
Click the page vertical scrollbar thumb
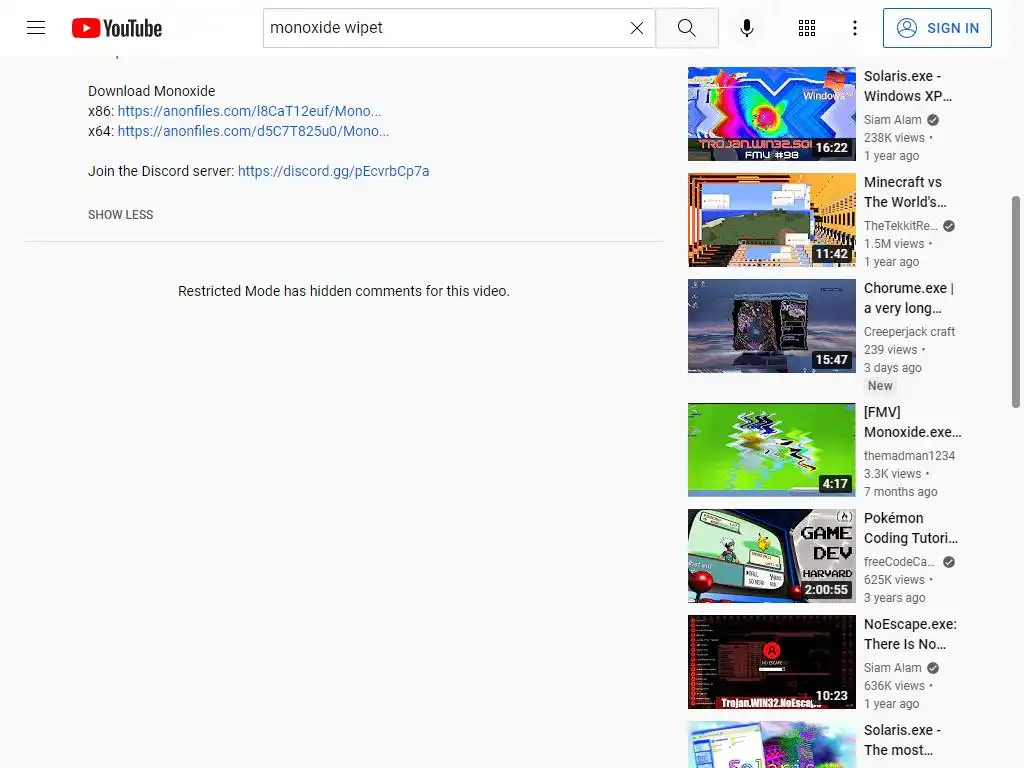tap(1016, 302)
